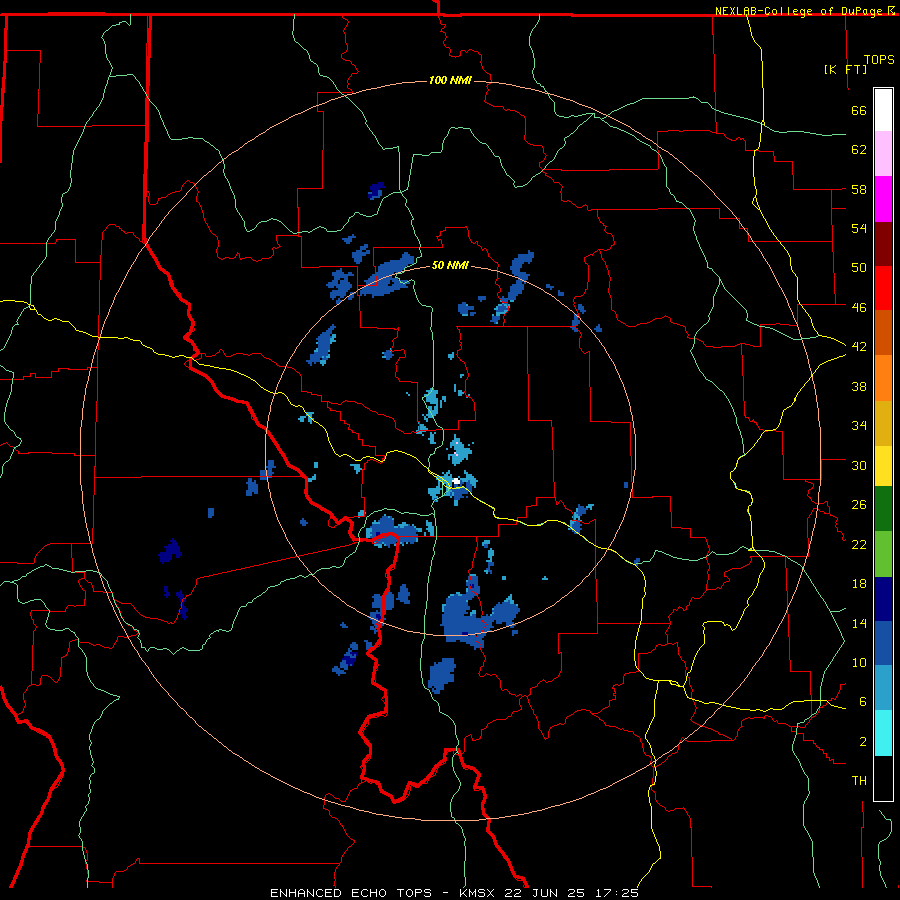Click the gold swatch on the legend
The height and width of the screenshot is (900, 900).
883,423
